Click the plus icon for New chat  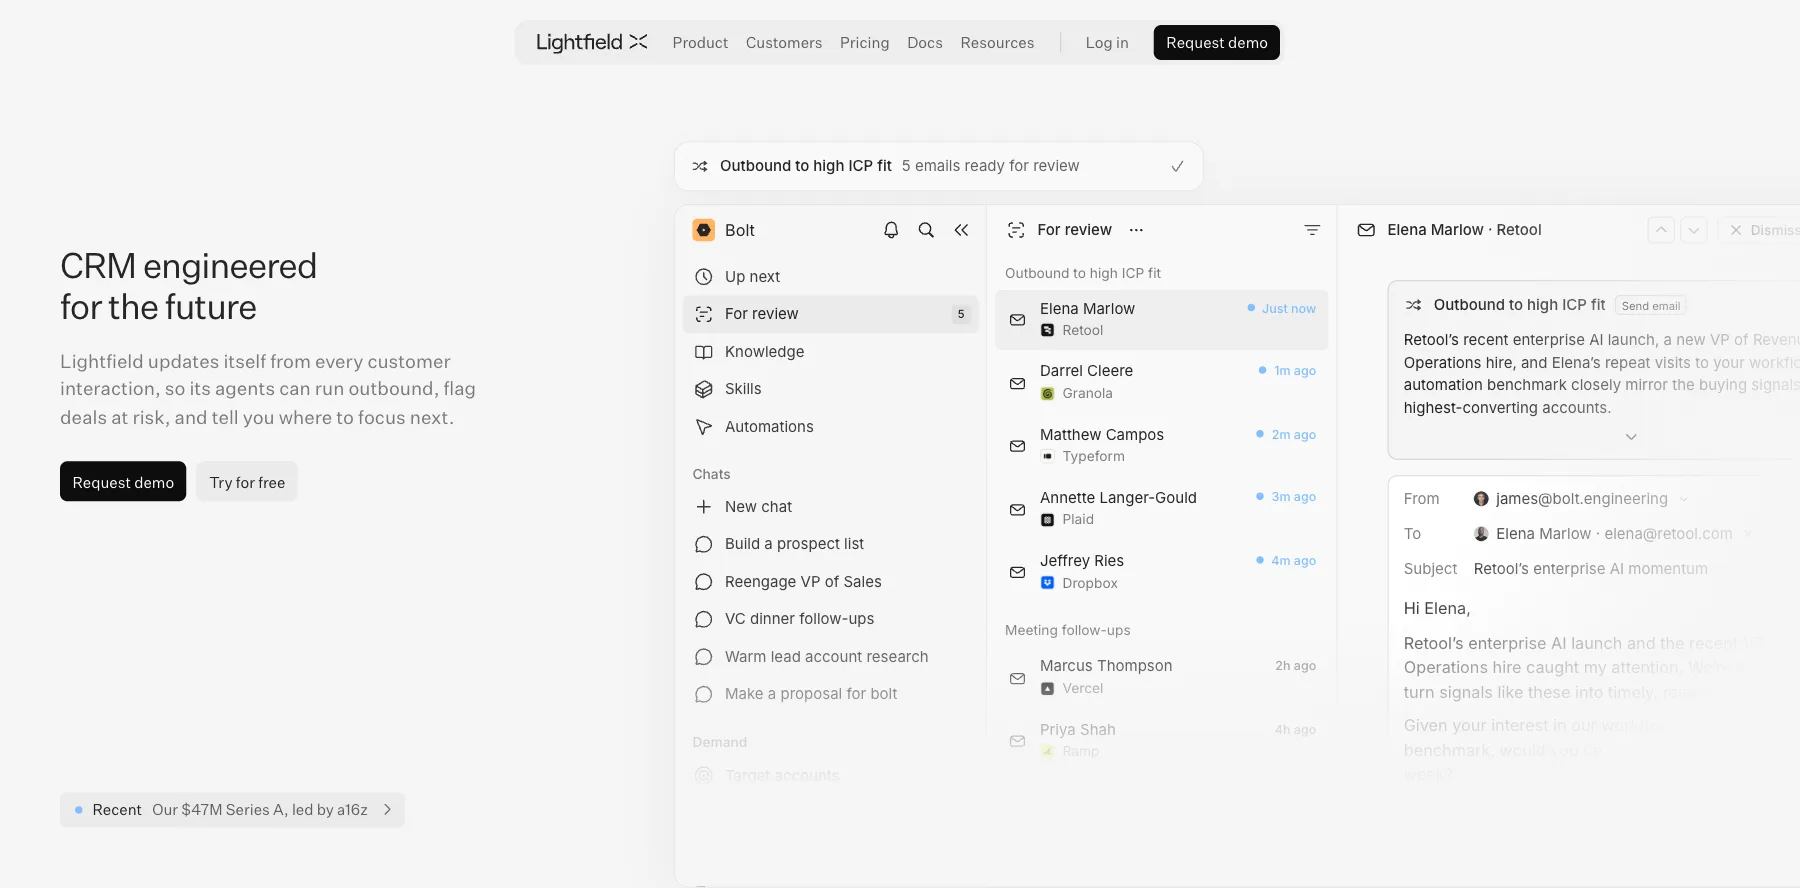pos(704,507)
